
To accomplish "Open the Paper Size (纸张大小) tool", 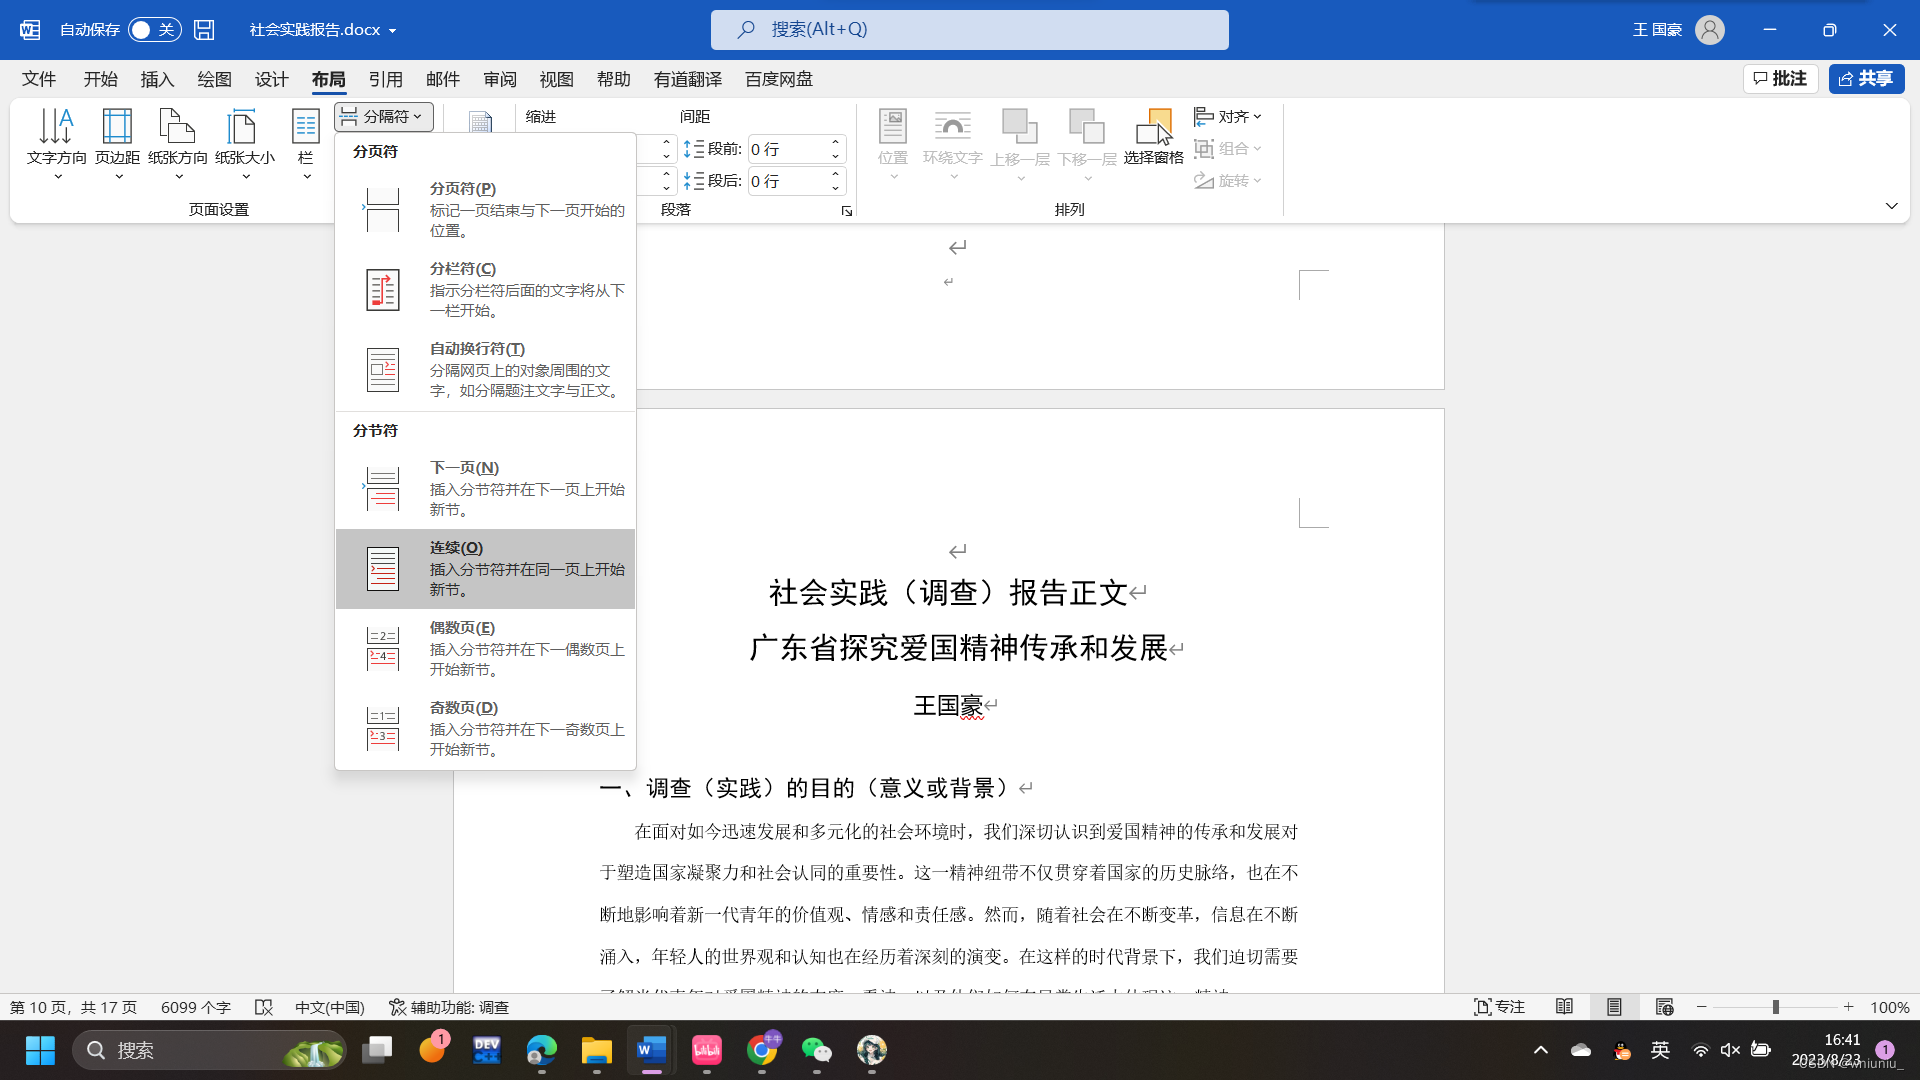I will click(x=245, y=144).
